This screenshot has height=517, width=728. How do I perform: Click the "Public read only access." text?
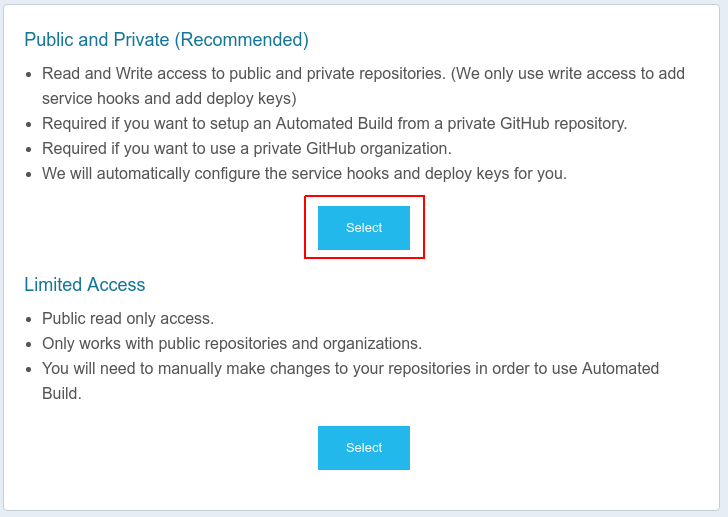coord(128,319)
